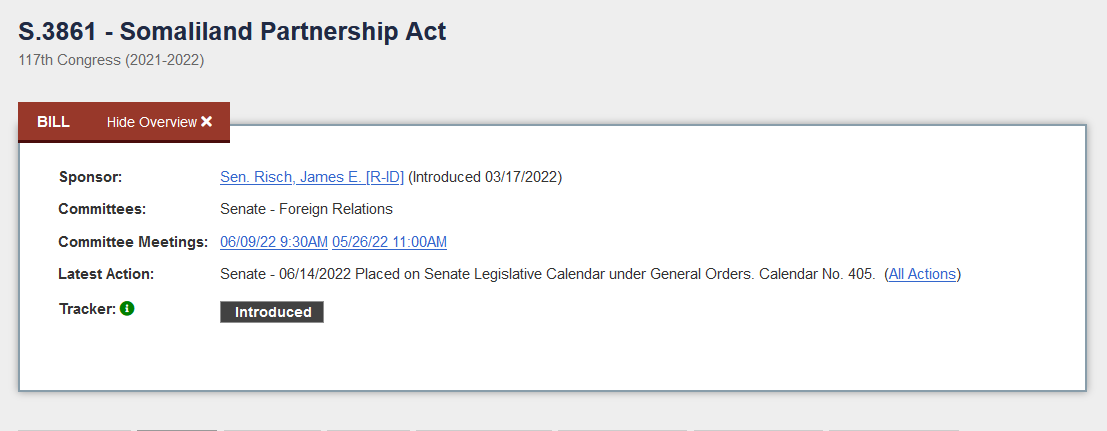Viewport: 1107px width, 431px height.
Task: Click the Sponsor label
Action: (x=90, y=177)
